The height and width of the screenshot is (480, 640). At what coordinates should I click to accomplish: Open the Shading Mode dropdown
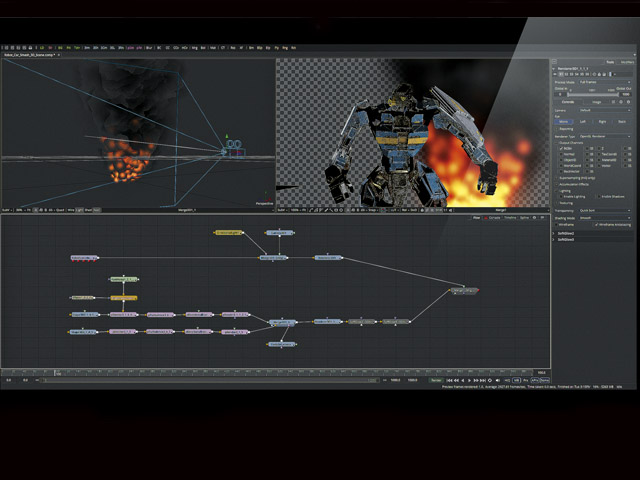coord(605,218)
